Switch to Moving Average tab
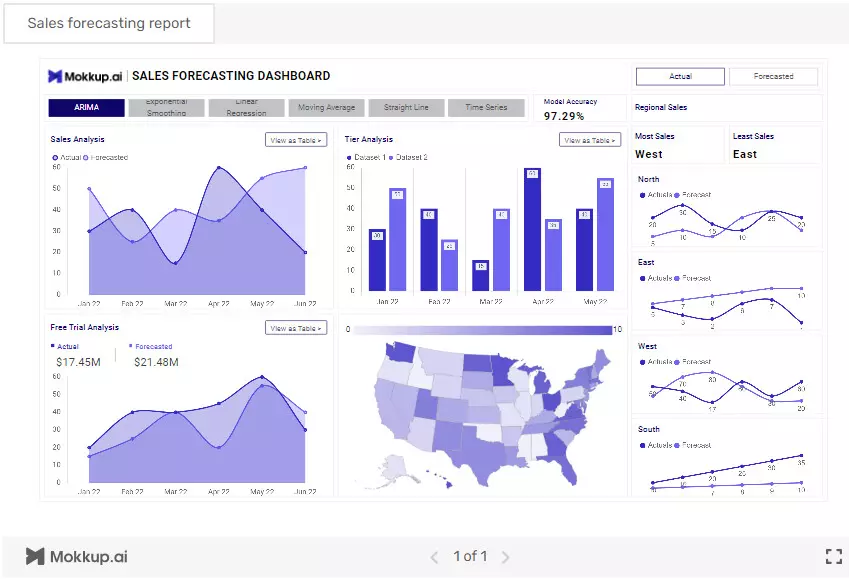 [x=326, y=108]
